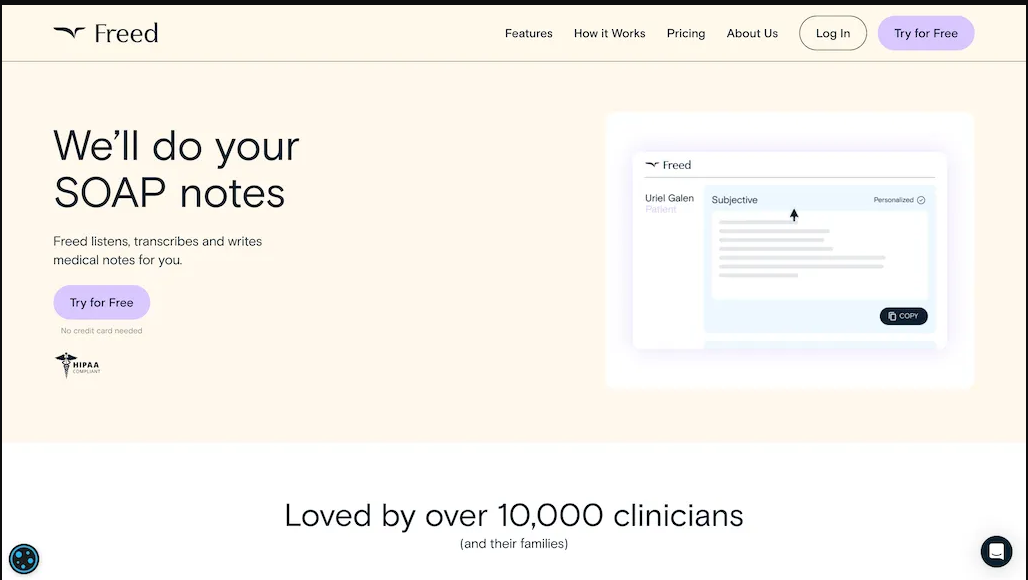
Task: Click Try for Free in the header
Action: click(x=925, y=33)
